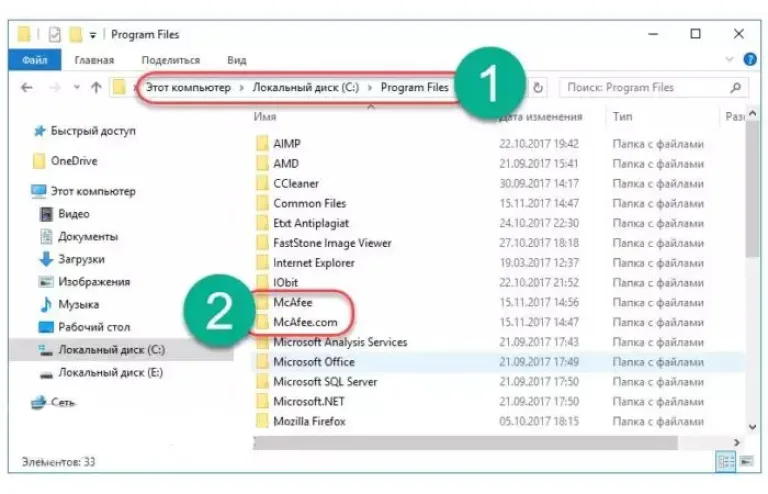Switch to details view layout icon
This screenshot has width=768, height=494.
coord(725,461)
